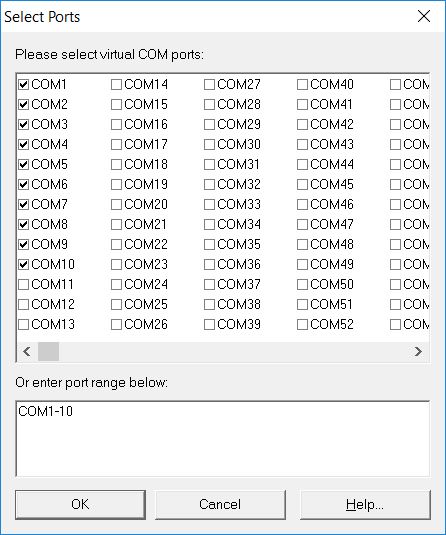The image size is (446, 535).
Task: Click into the port range text field
Action: [223, 439]
